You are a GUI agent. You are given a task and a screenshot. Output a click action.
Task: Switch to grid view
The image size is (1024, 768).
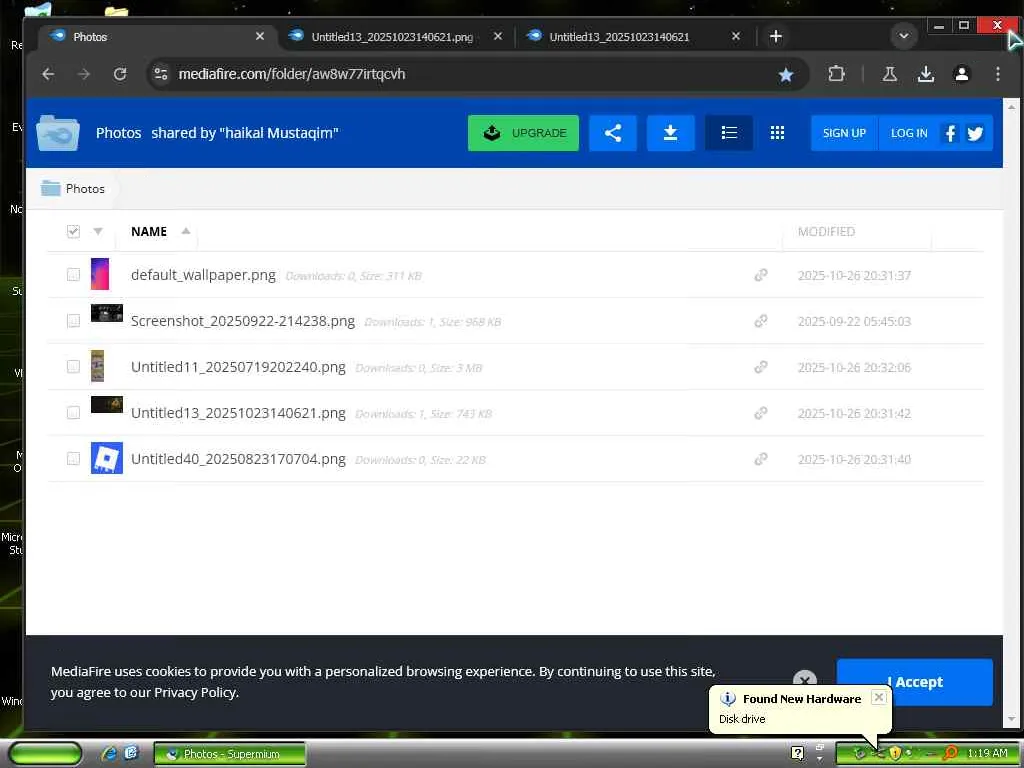coord(777,133)
